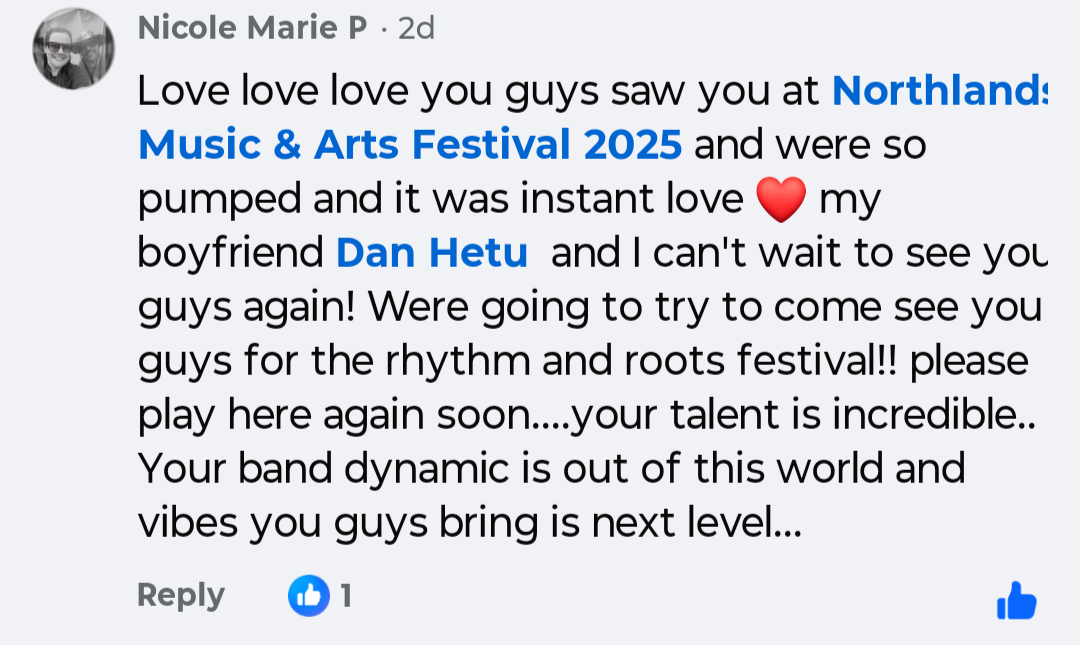Image resolution: width=1080 pixels, height=645 pixels.
Task: Reply to Nicole's comment
Action: [x=180, y=595]
